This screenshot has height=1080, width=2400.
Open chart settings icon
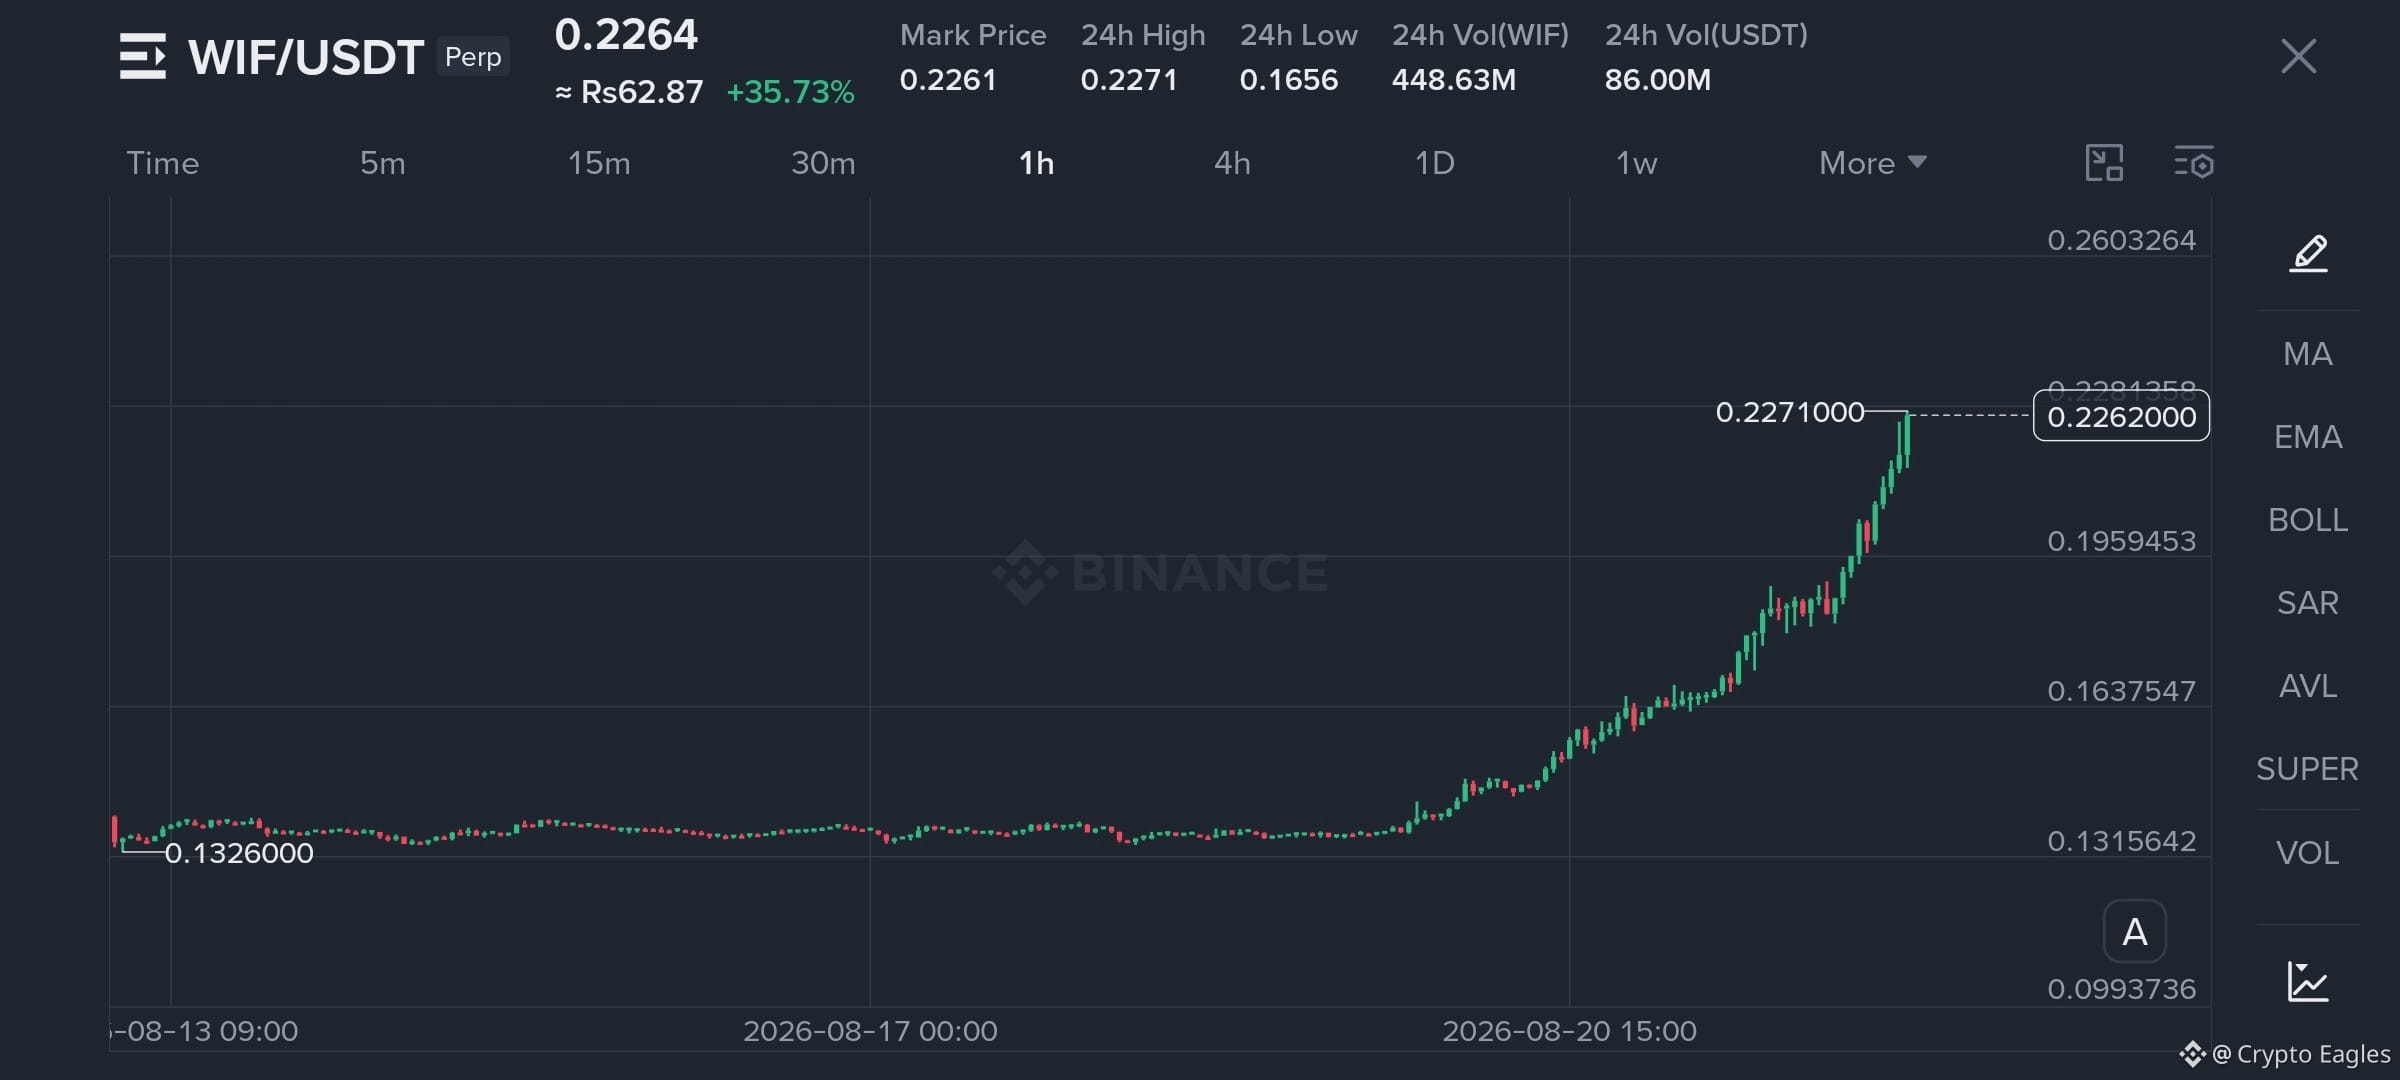[2194, 163]
